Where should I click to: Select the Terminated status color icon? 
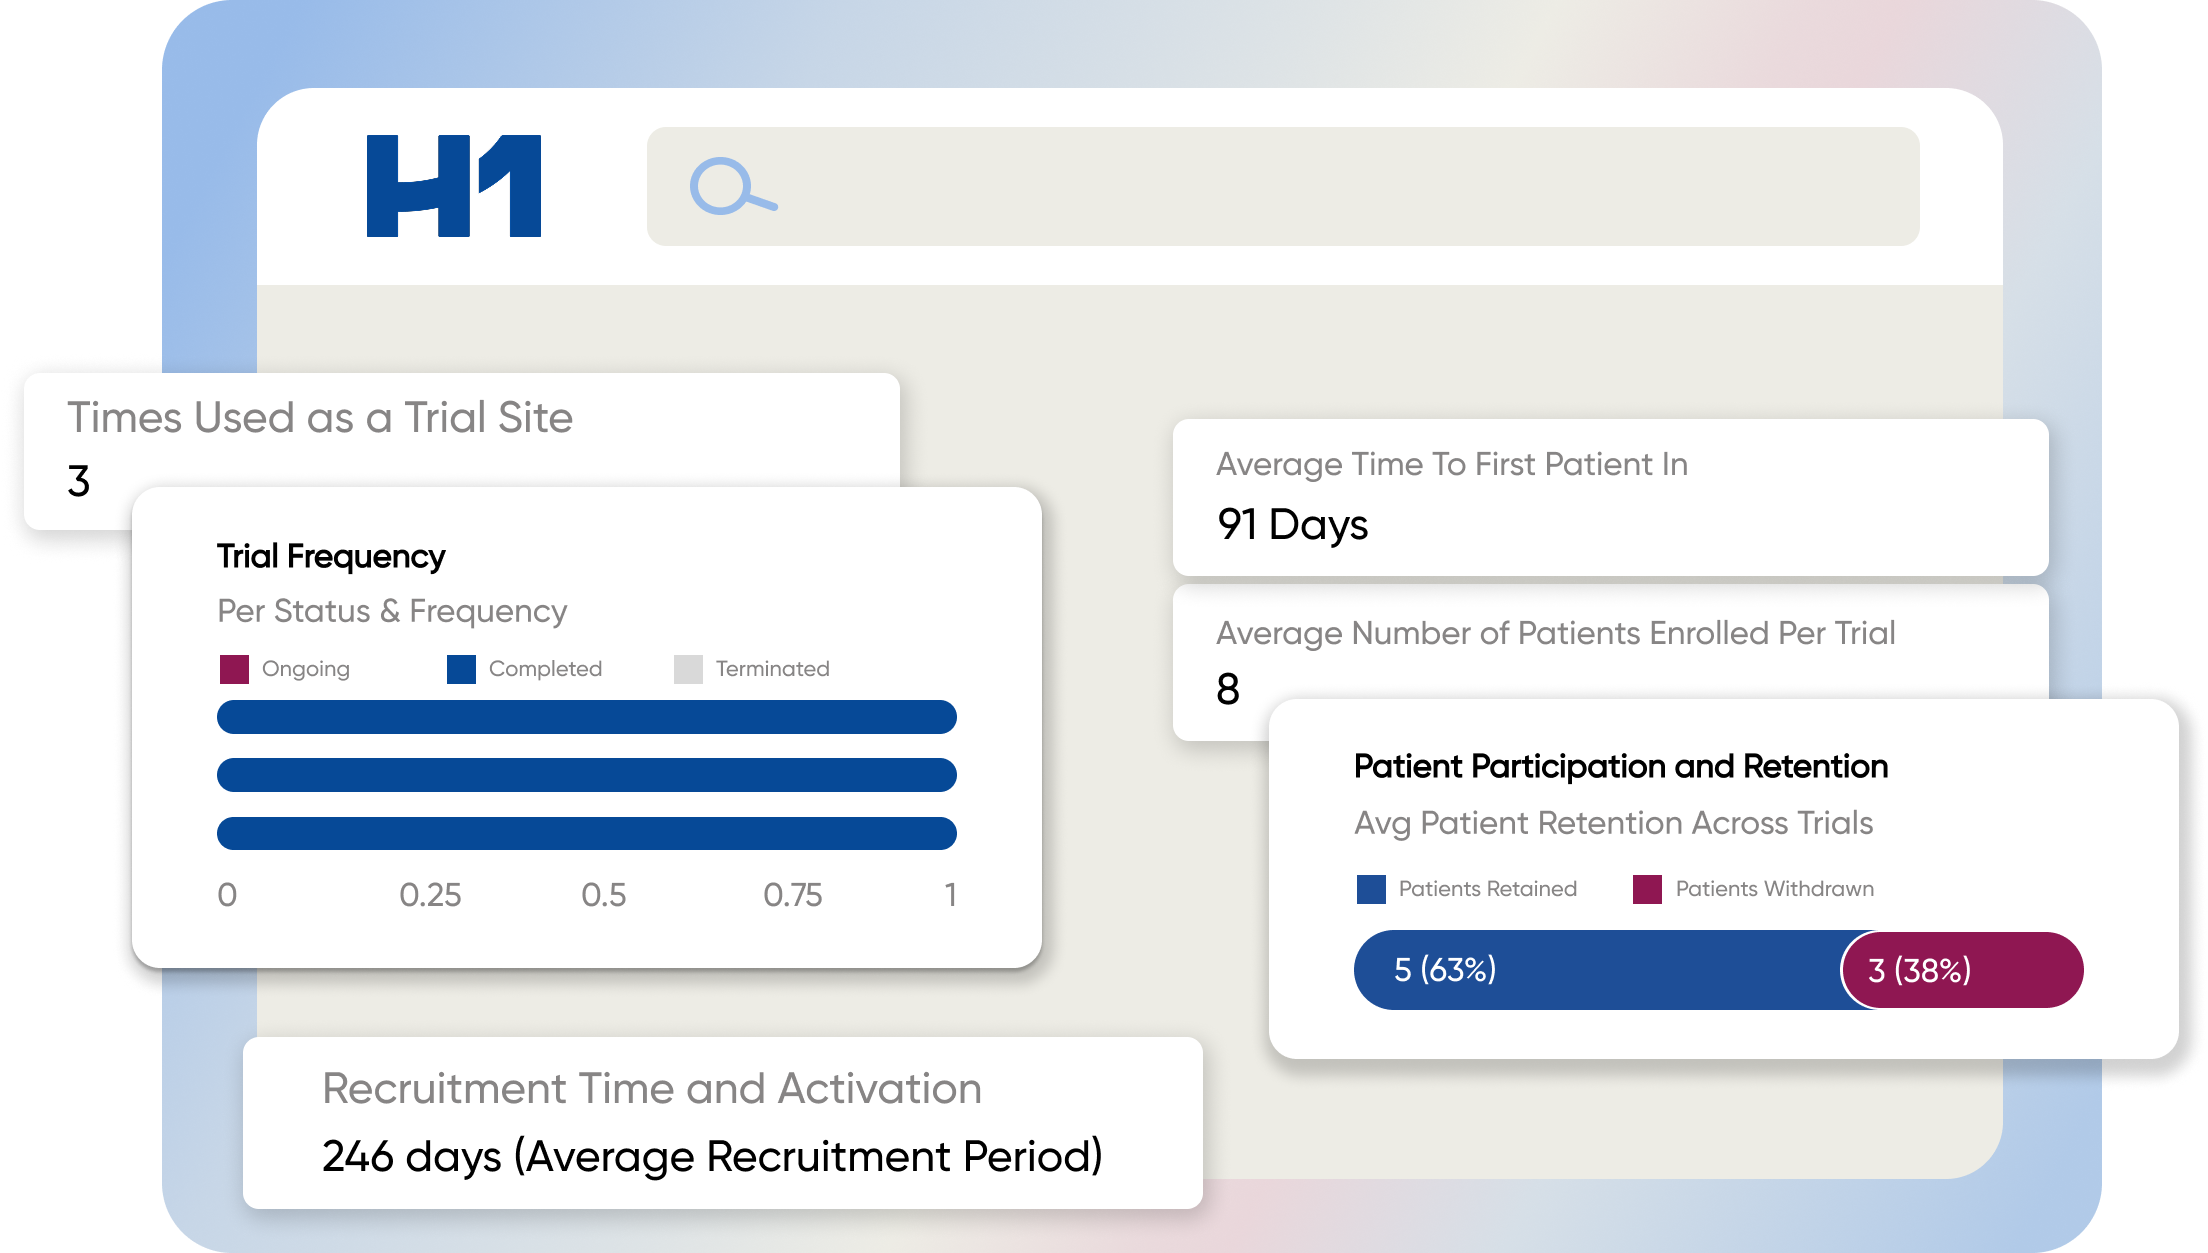(688, 668)
